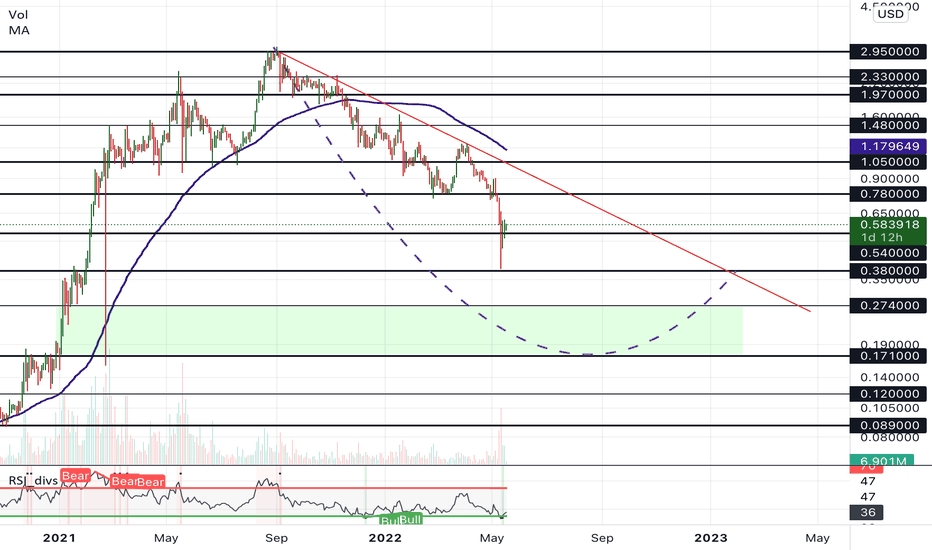The width and height of the screenshot is (932, 550).
Task: Click the 0.780000 price label
Action: click(x=888, y=194)
